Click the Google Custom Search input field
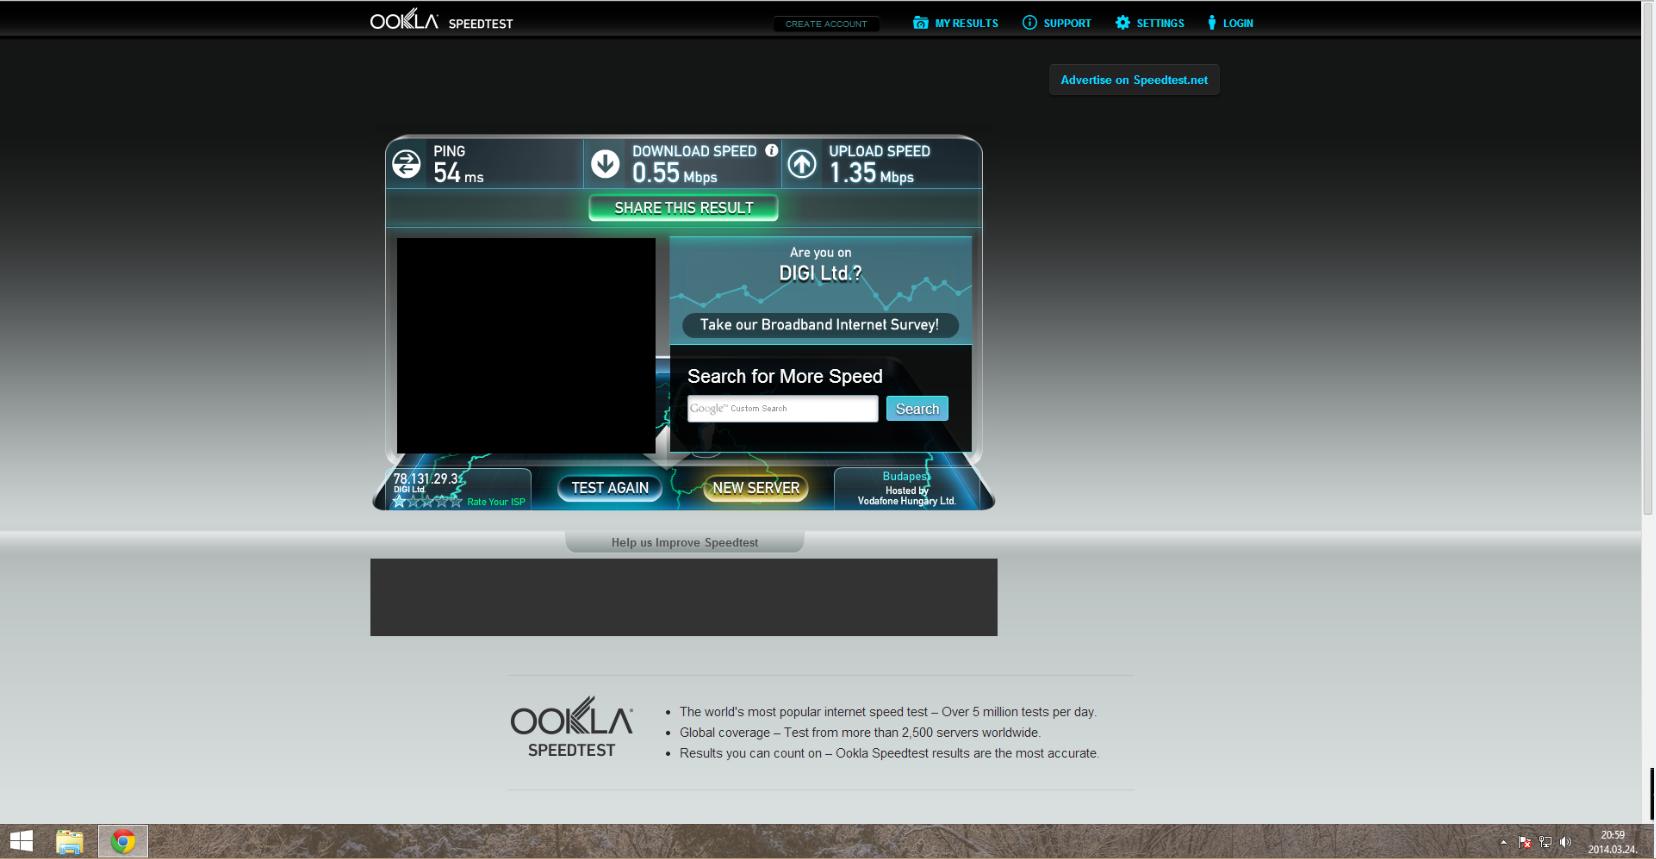 point(783,408)
